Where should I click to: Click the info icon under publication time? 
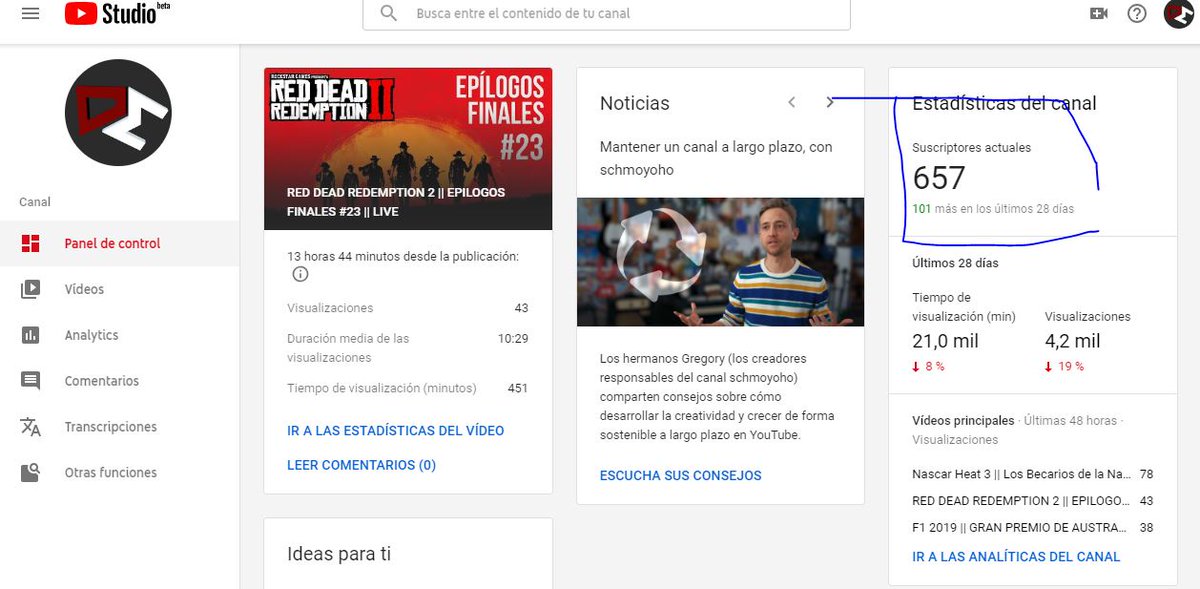click(300, 274)
